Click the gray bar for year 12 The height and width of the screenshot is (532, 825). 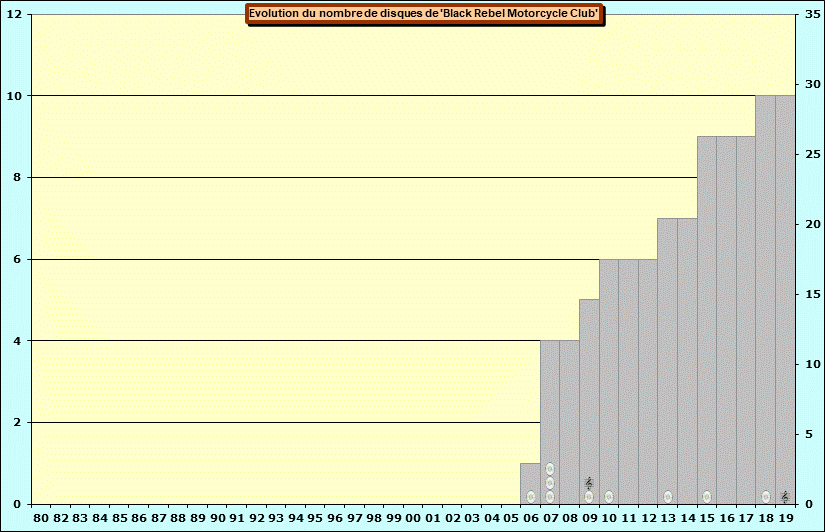click(x=648, y=380)
